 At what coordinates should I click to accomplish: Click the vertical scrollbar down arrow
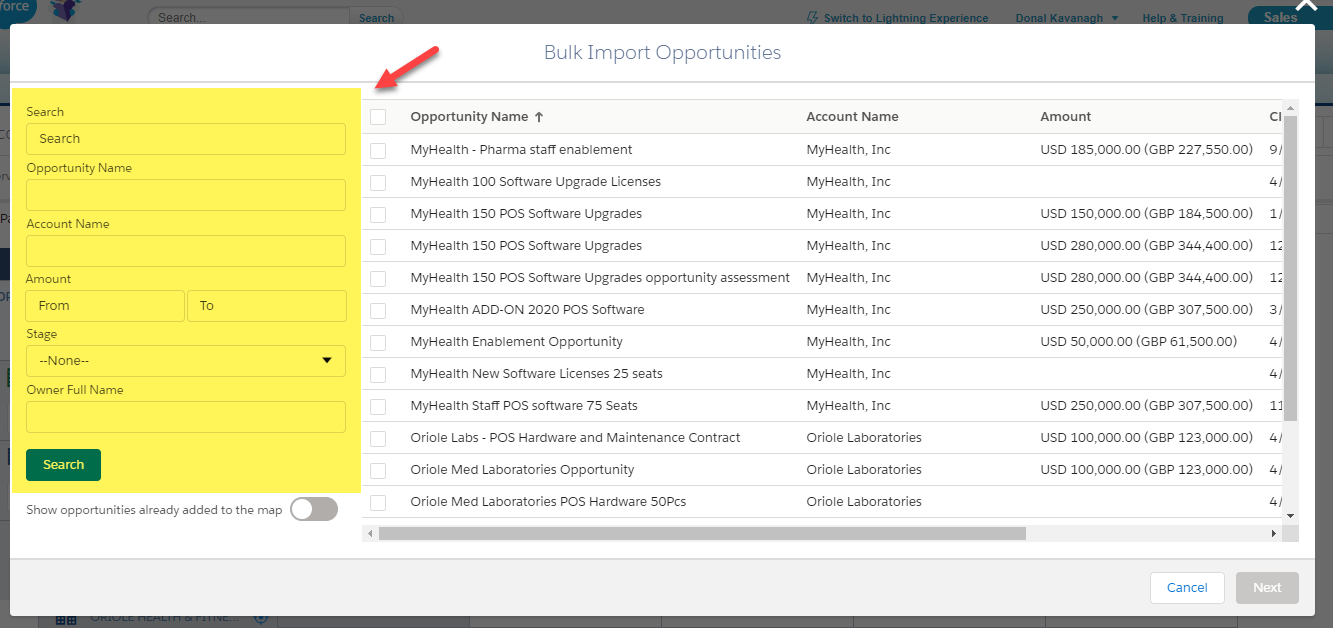[x=1290, y=514]
